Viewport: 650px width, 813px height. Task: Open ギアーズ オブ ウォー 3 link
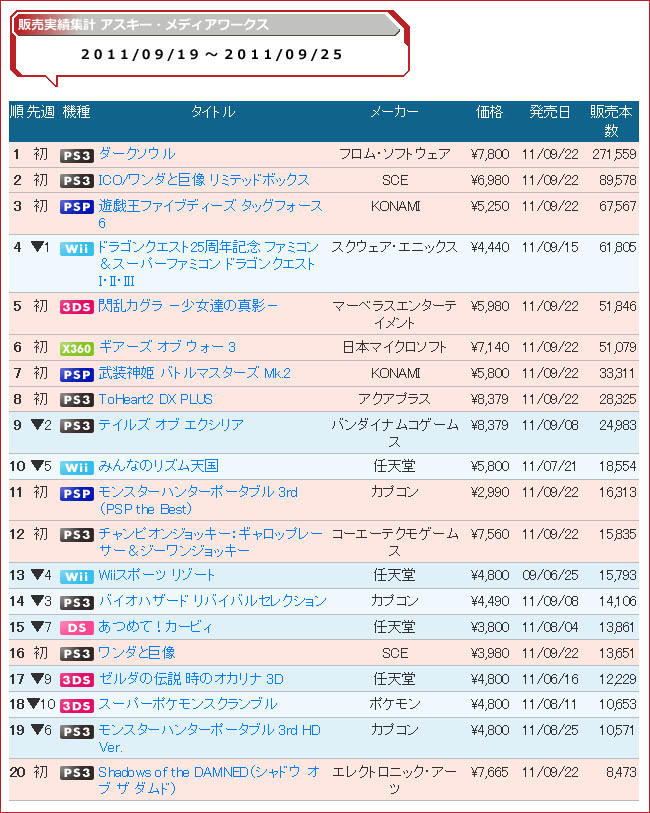pos(167,347)
